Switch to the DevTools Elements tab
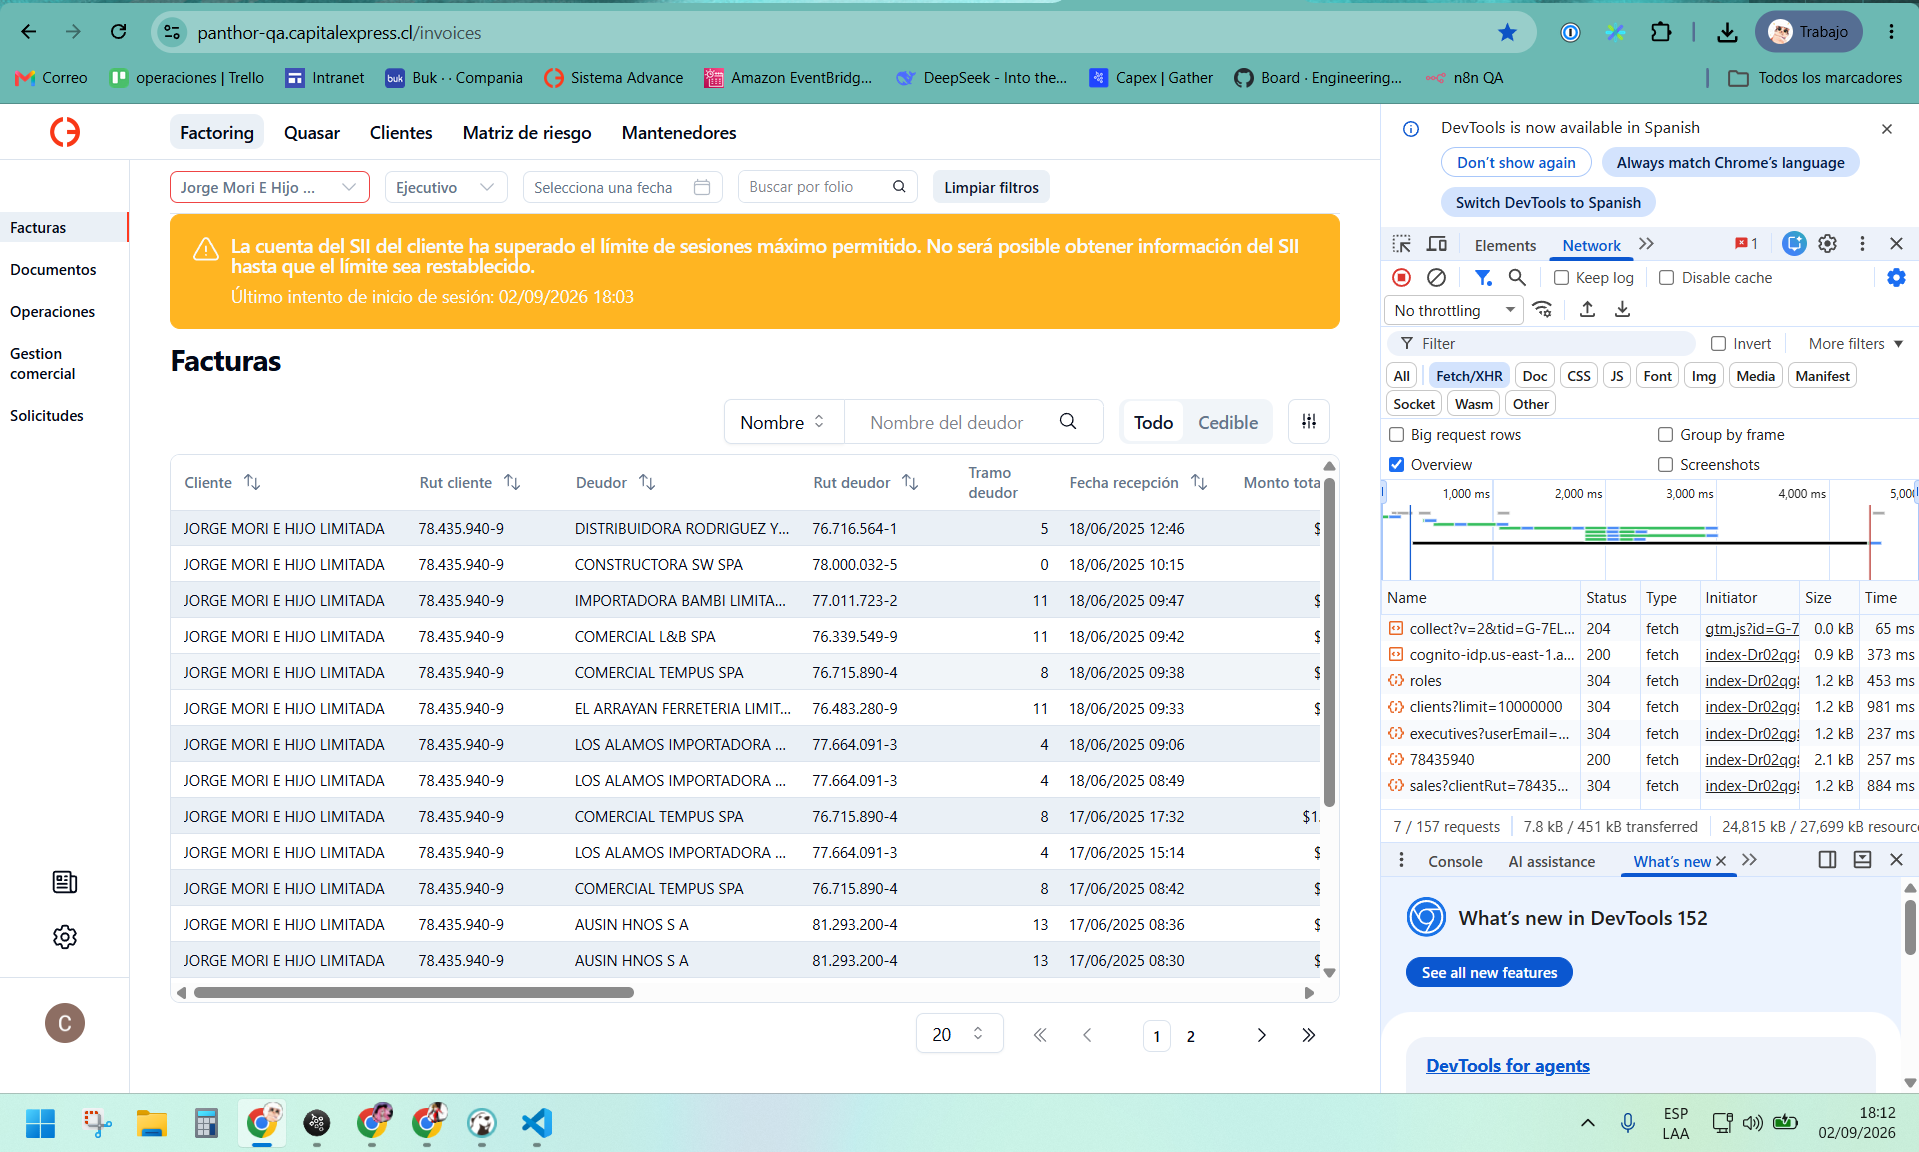 (x=1505, y=245)
